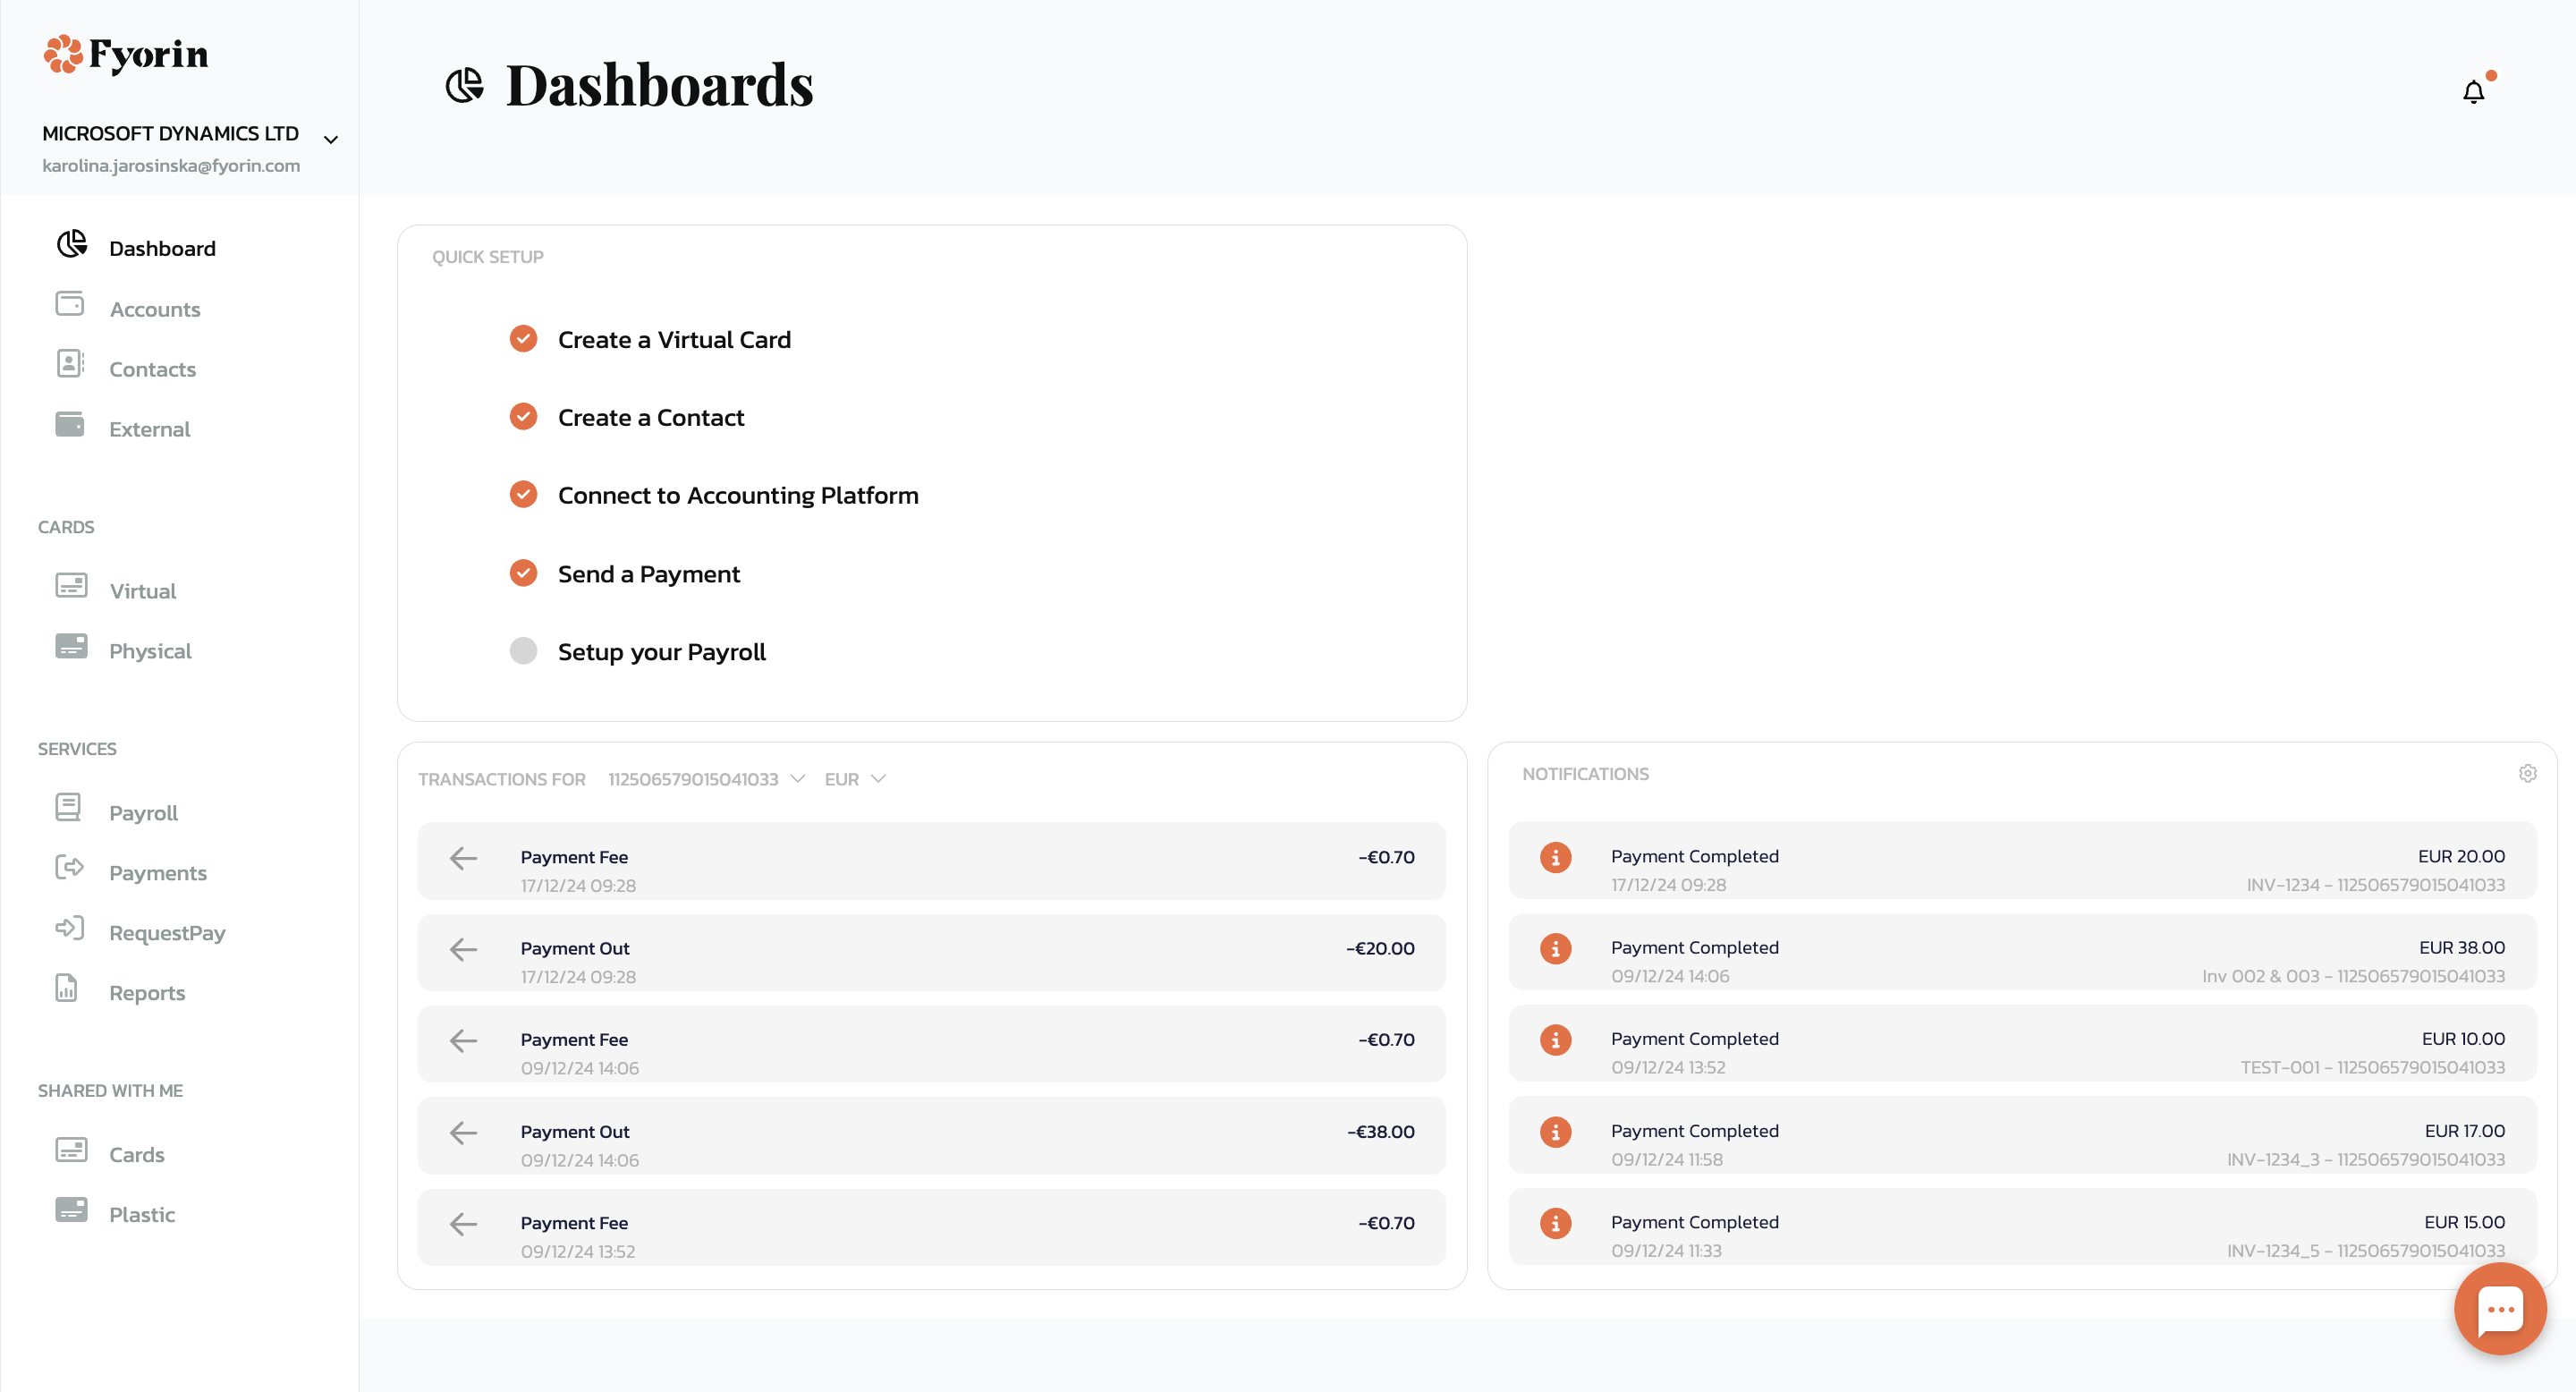Toggle the Setup your Payroll checkbox

point(522,649)
